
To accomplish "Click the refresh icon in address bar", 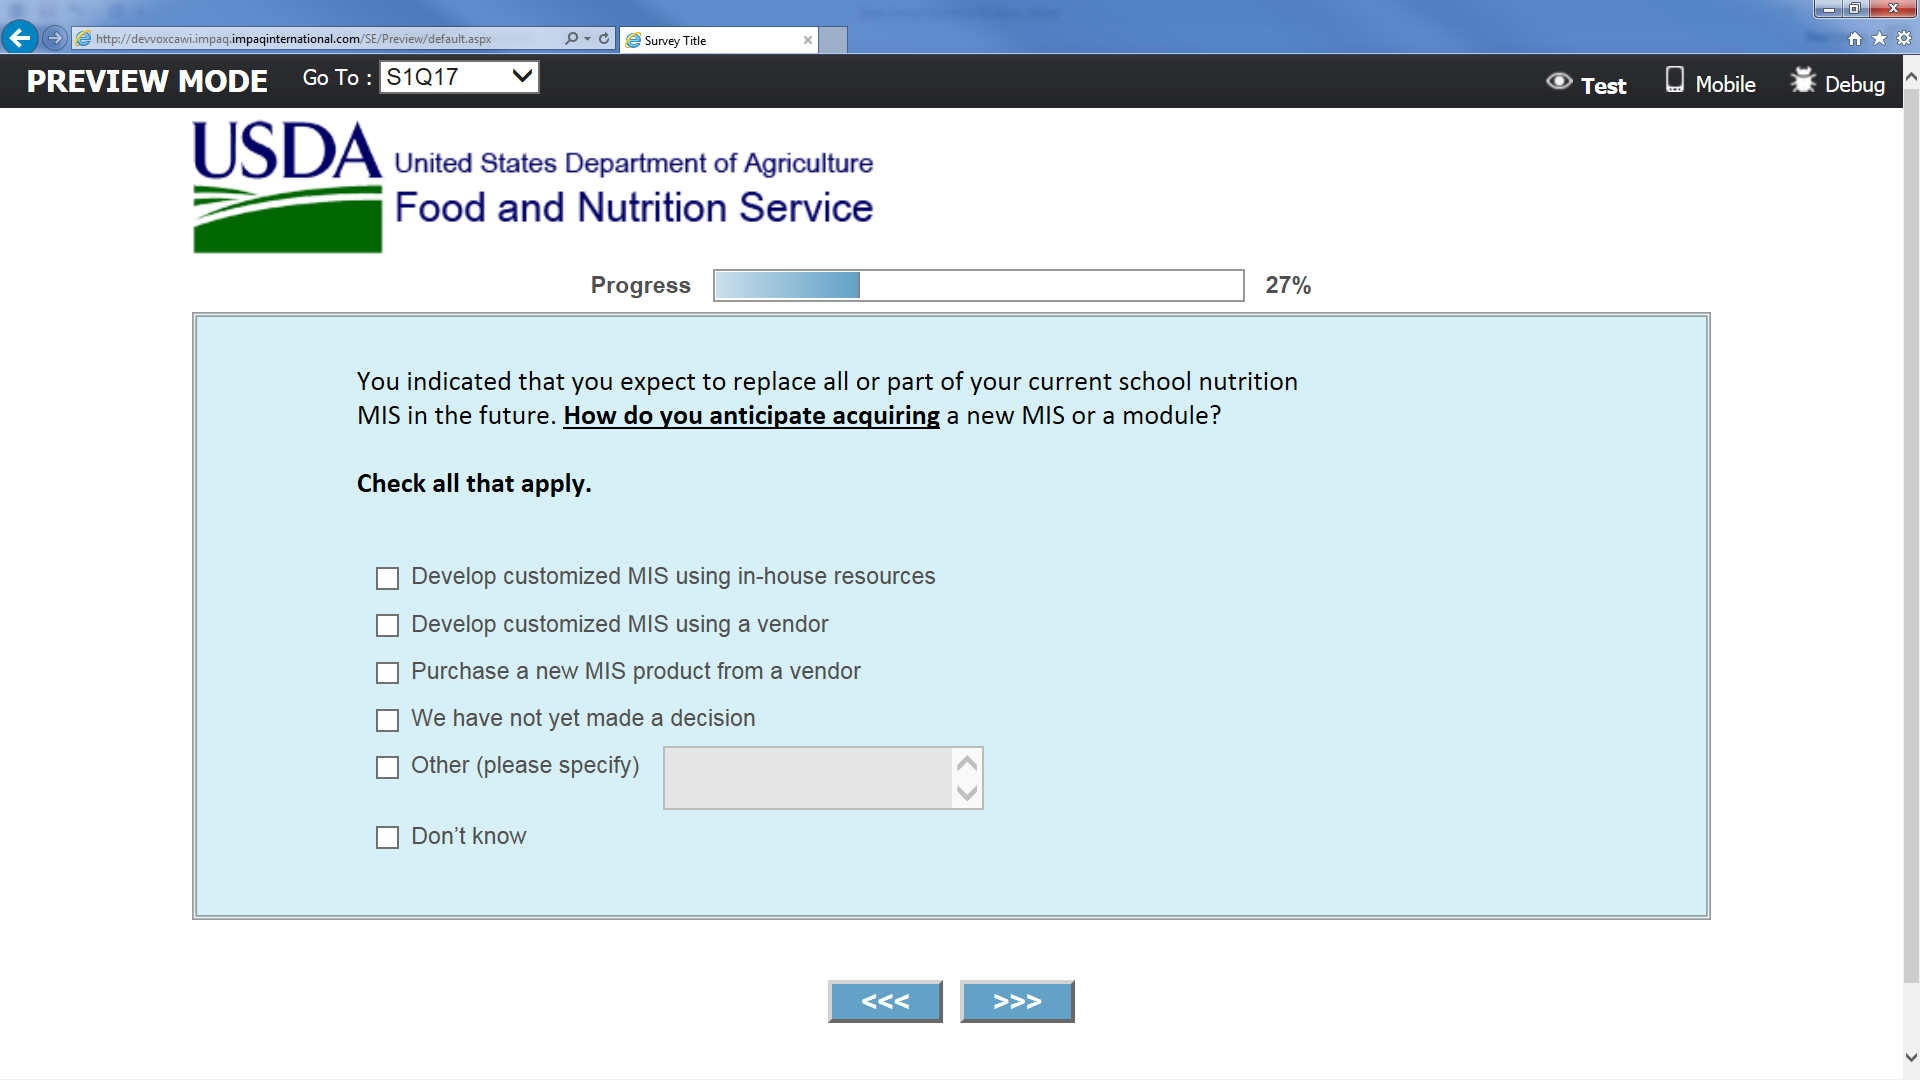I will [x=604, y=38].
